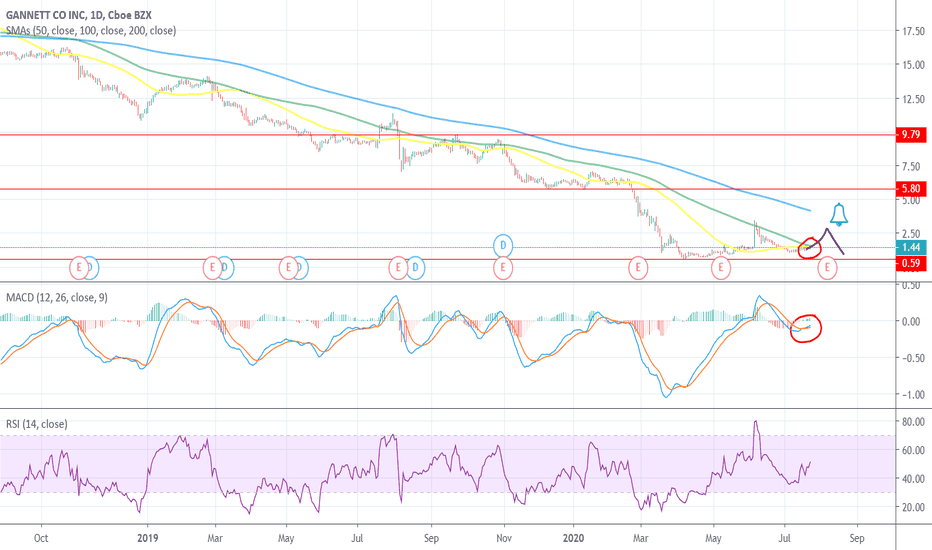
Task: Click the 12.50 price axis label
Action: click(914, 99)
